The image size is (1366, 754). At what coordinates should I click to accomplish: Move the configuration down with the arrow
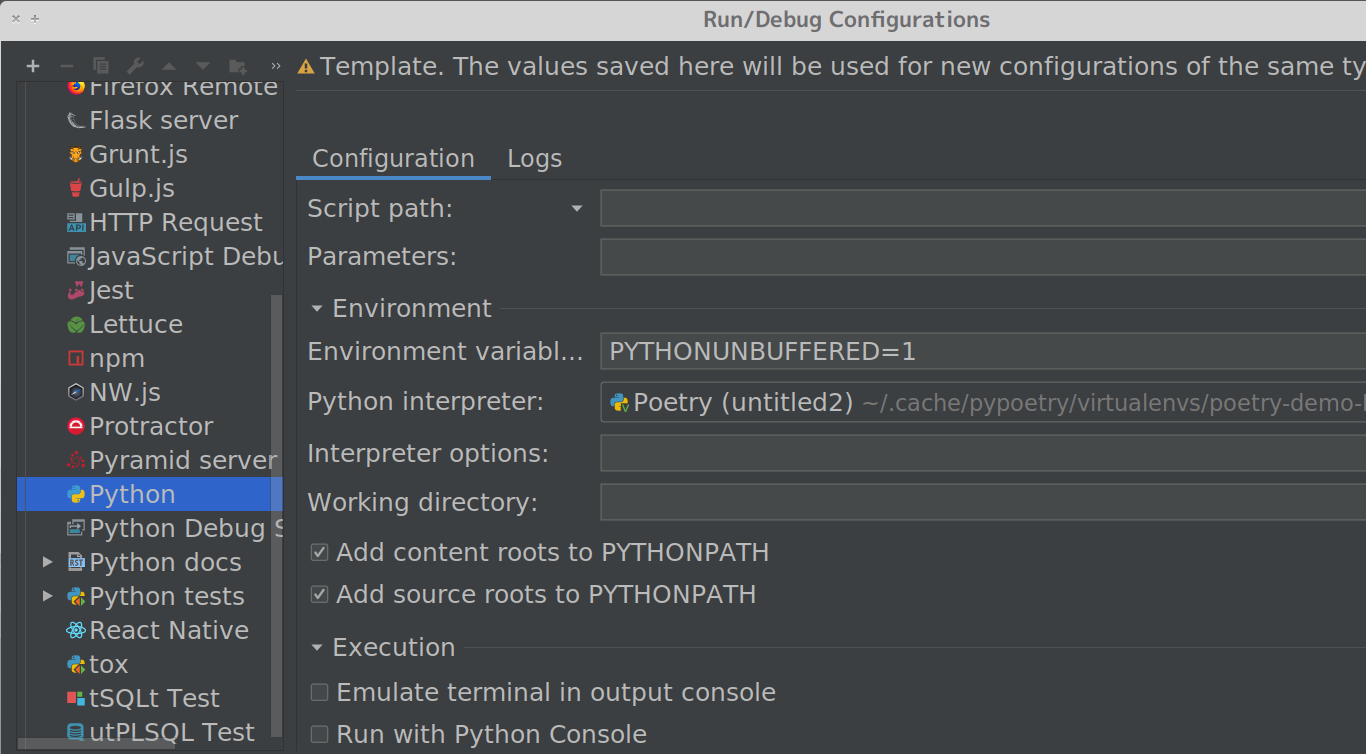(203, 66)
